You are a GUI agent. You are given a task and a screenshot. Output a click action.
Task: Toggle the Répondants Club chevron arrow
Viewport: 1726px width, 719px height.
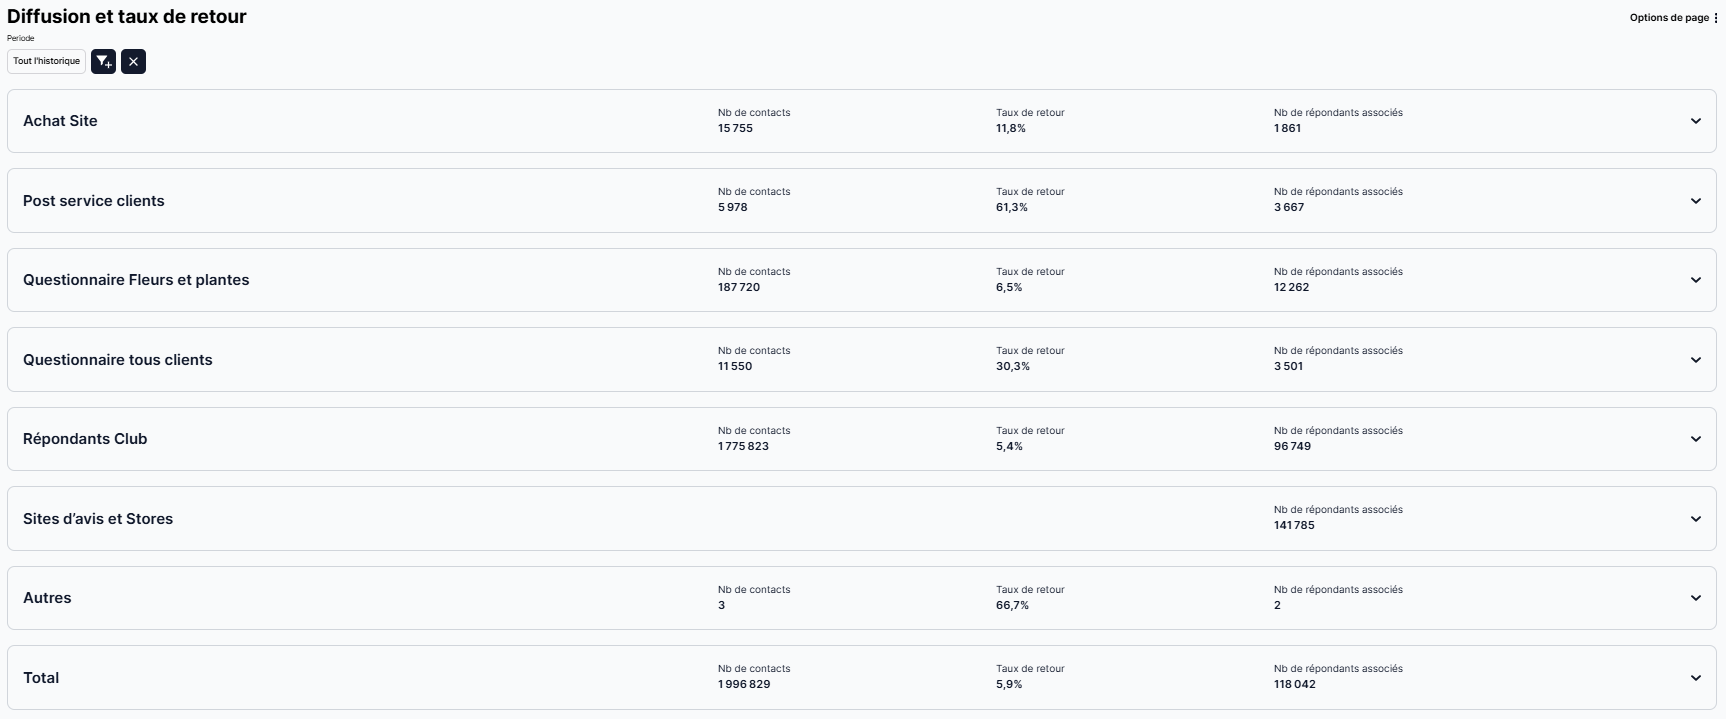[x=1695, y=439]
